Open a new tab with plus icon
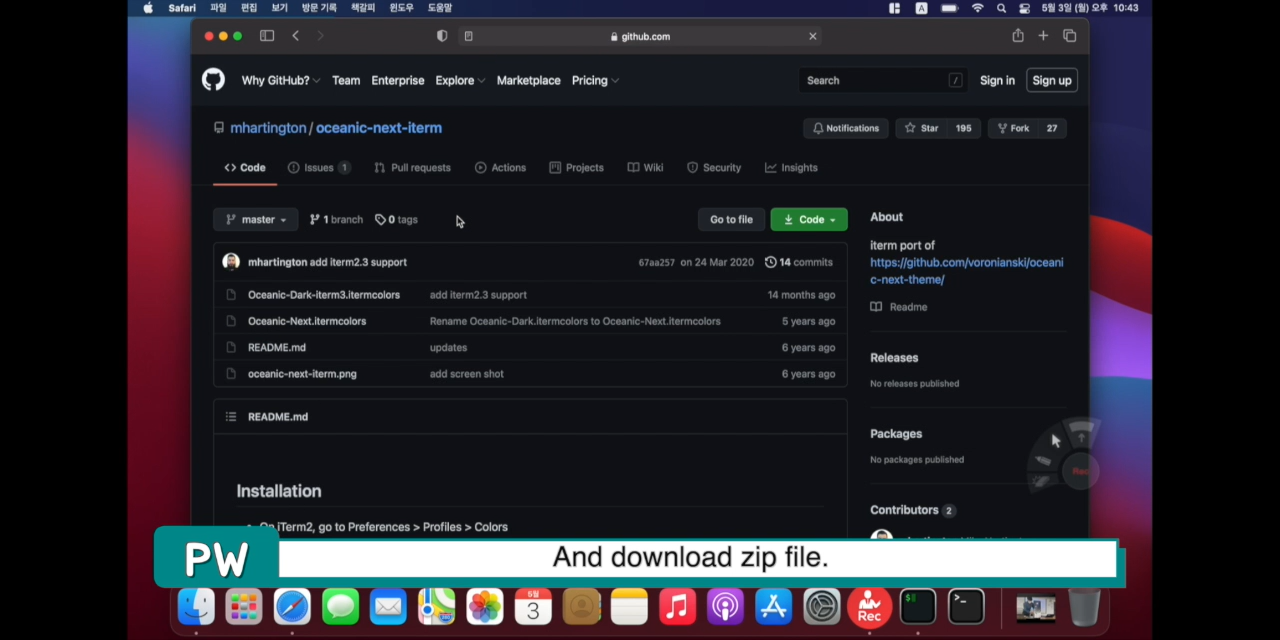Image resolution: width=1280 pixels, height=640 pixels. (x=1043, y=36)
